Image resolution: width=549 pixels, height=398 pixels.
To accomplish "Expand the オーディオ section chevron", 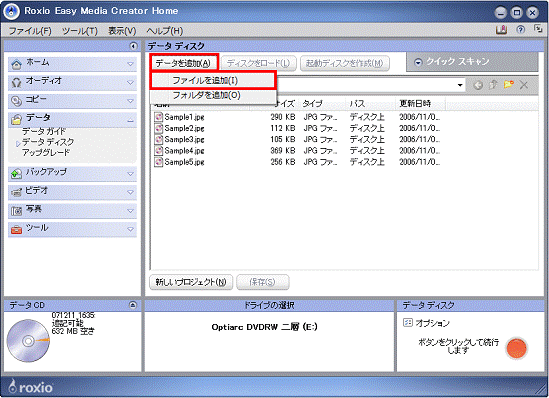I will (x=130, y=83).
